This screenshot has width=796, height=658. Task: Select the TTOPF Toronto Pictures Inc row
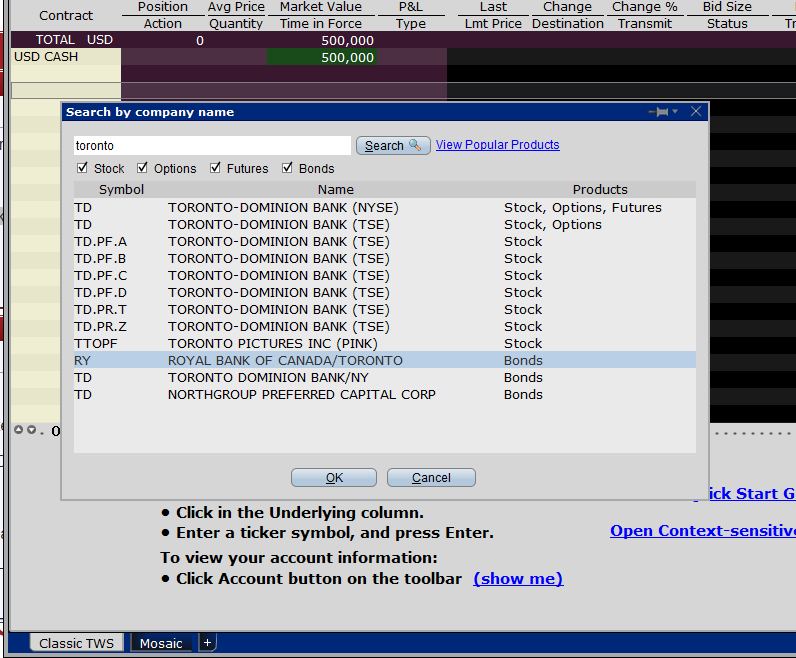[x=385, y=344]
